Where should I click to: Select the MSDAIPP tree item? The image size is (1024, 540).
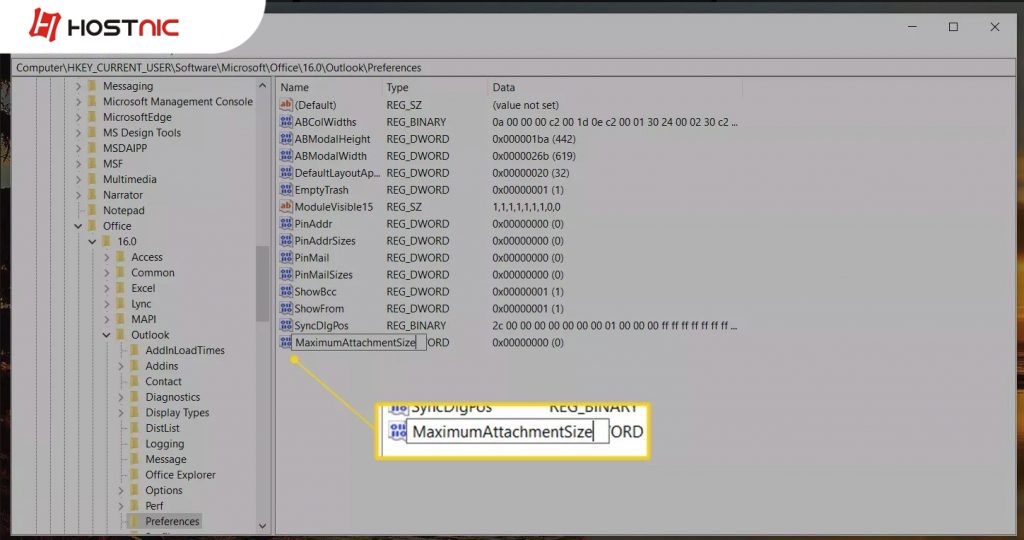(x=125, y=148)
